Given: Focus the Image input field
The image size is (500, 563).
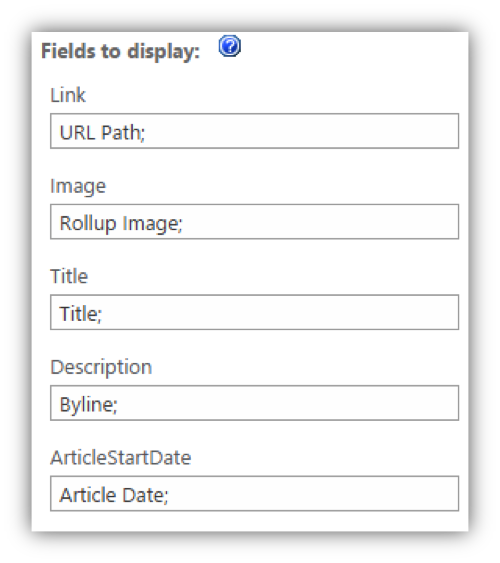Looking at the screenshot, I should pyautogui.click(x=254, y=222).
